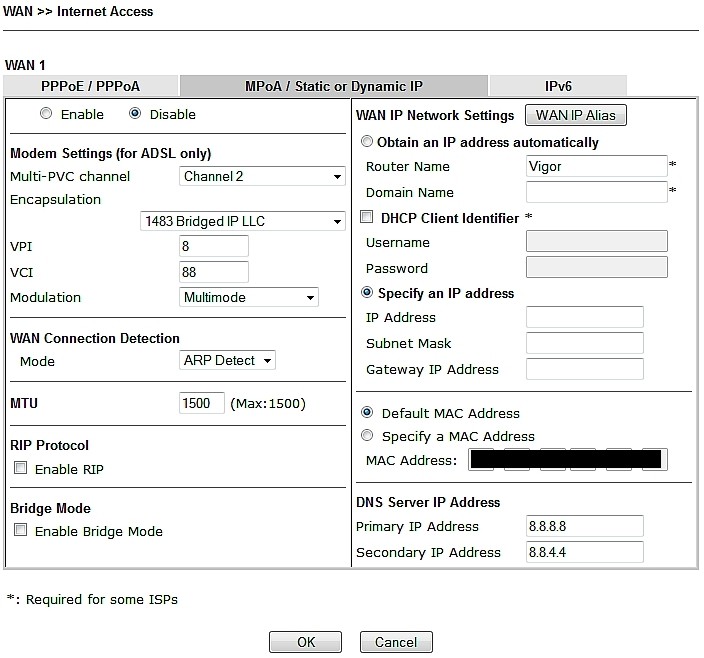
Task: Click the Subnet Mask input field
Action: (585, 343)
